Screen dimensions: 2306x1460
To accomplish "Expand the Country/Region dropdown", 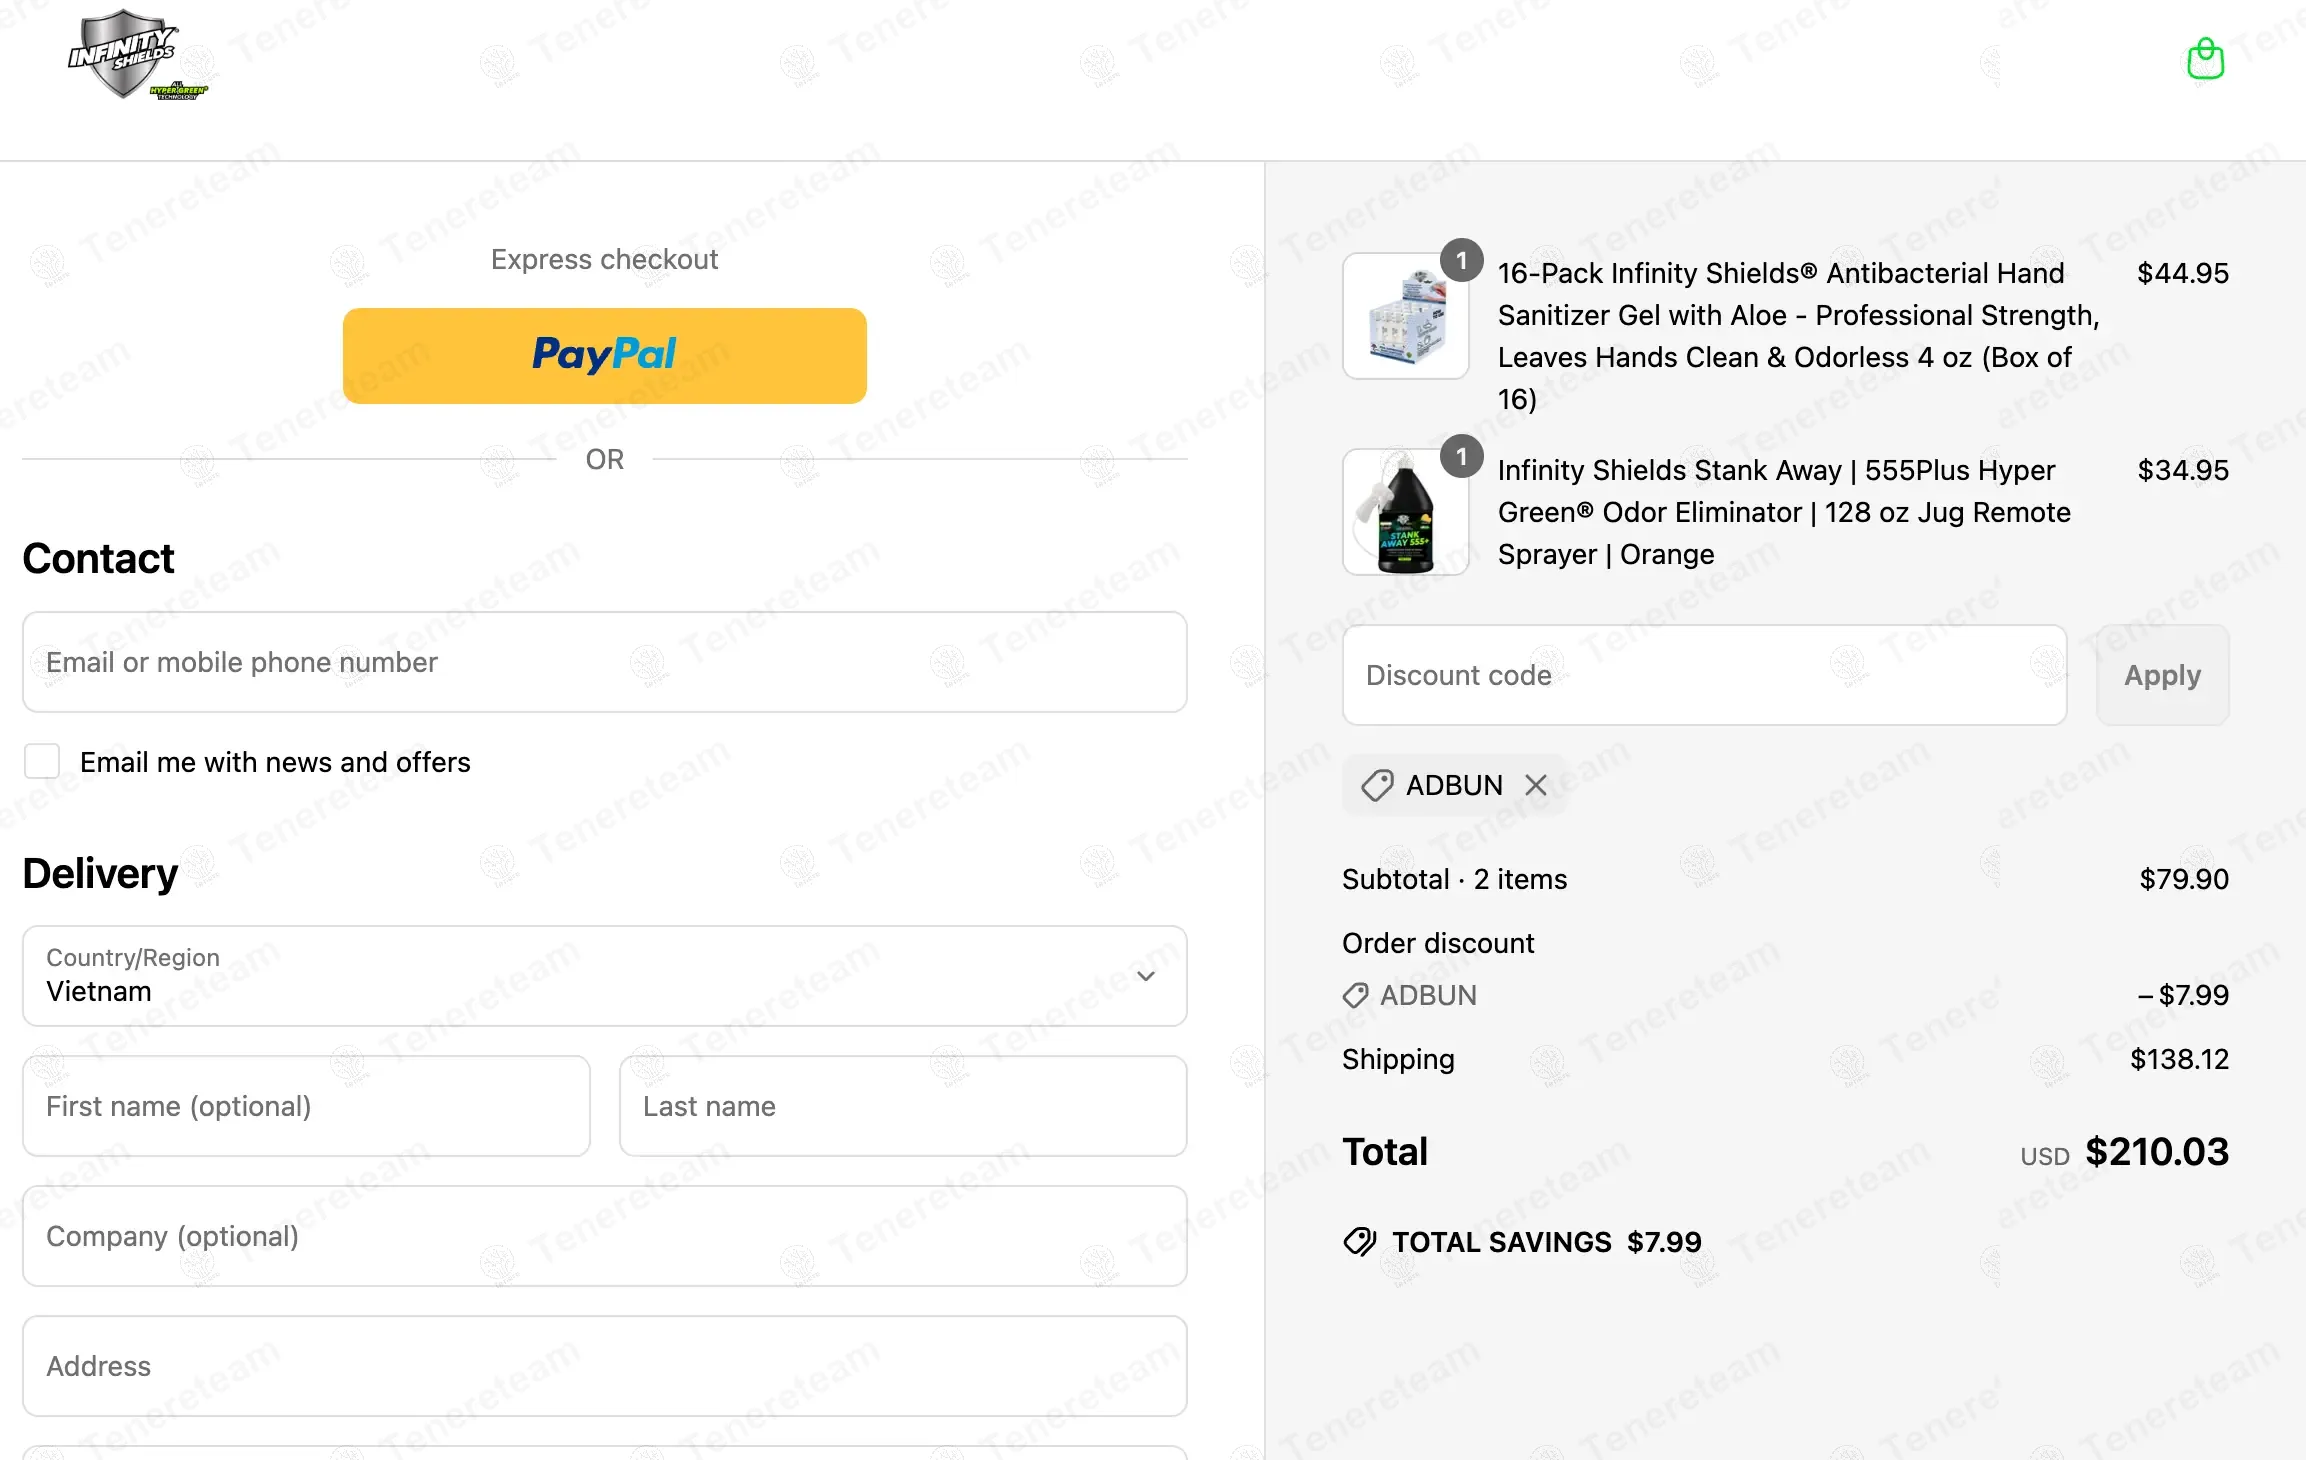I will tap(604, 976).
